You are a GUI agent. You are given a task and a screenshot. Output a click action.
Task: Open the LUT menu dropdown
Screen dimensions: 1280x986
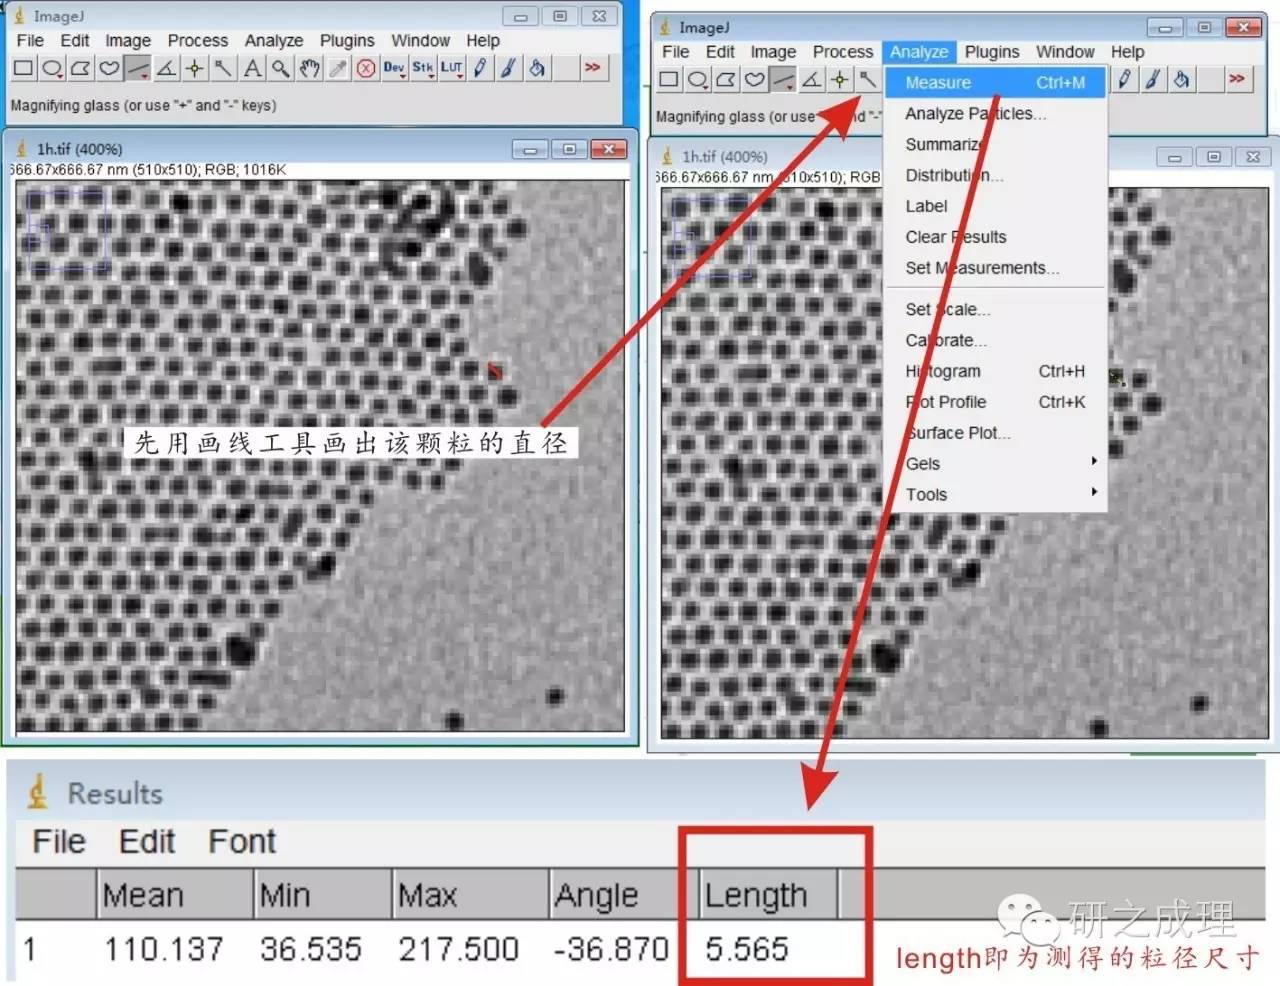[x=452, y=68]
